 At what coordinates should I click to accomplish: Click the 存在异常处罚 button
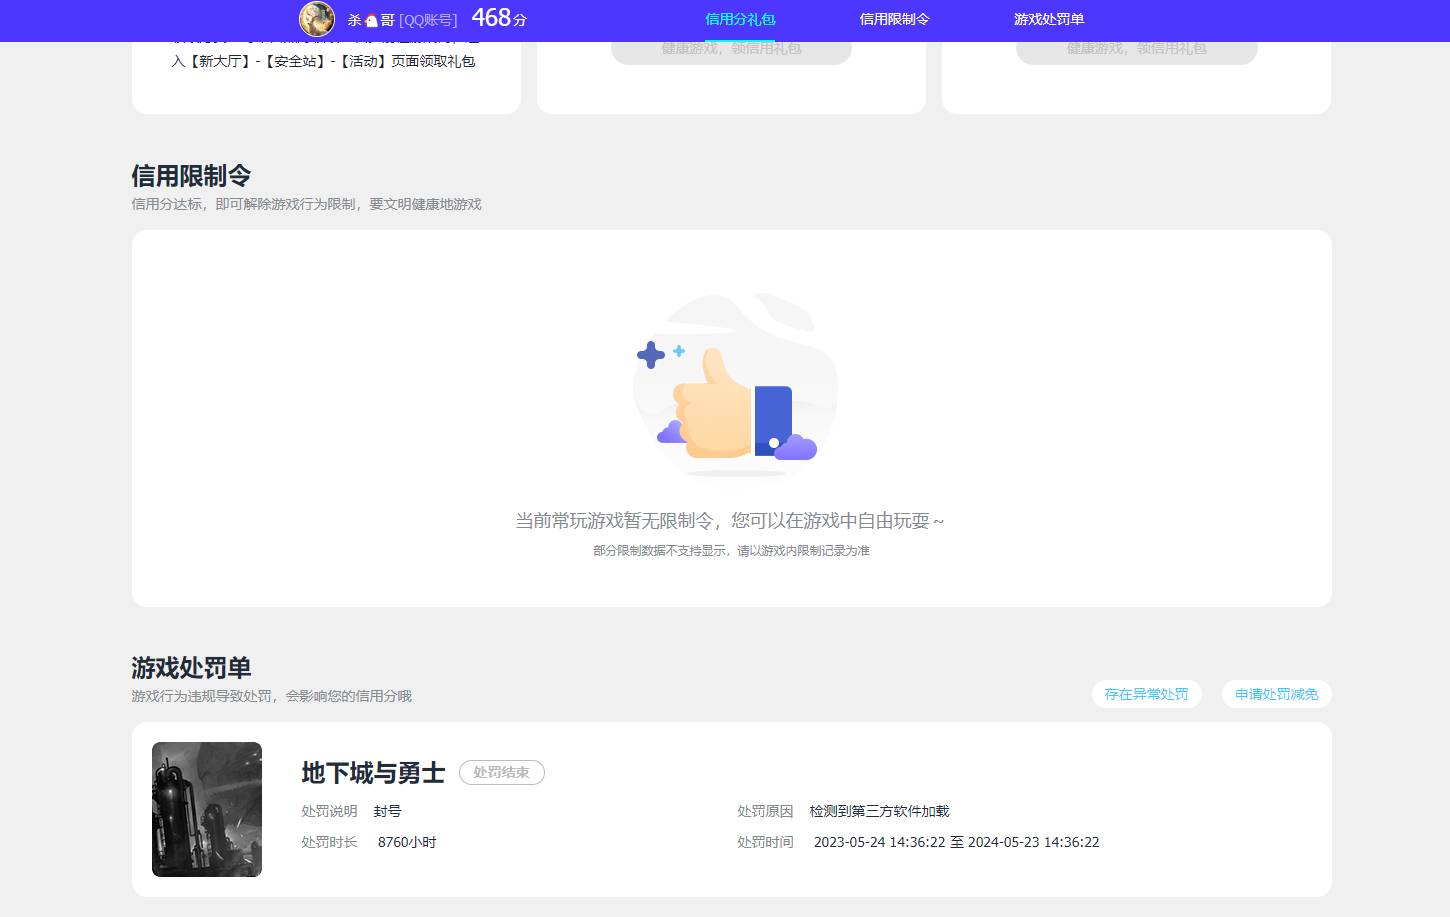coord(1146,693)
